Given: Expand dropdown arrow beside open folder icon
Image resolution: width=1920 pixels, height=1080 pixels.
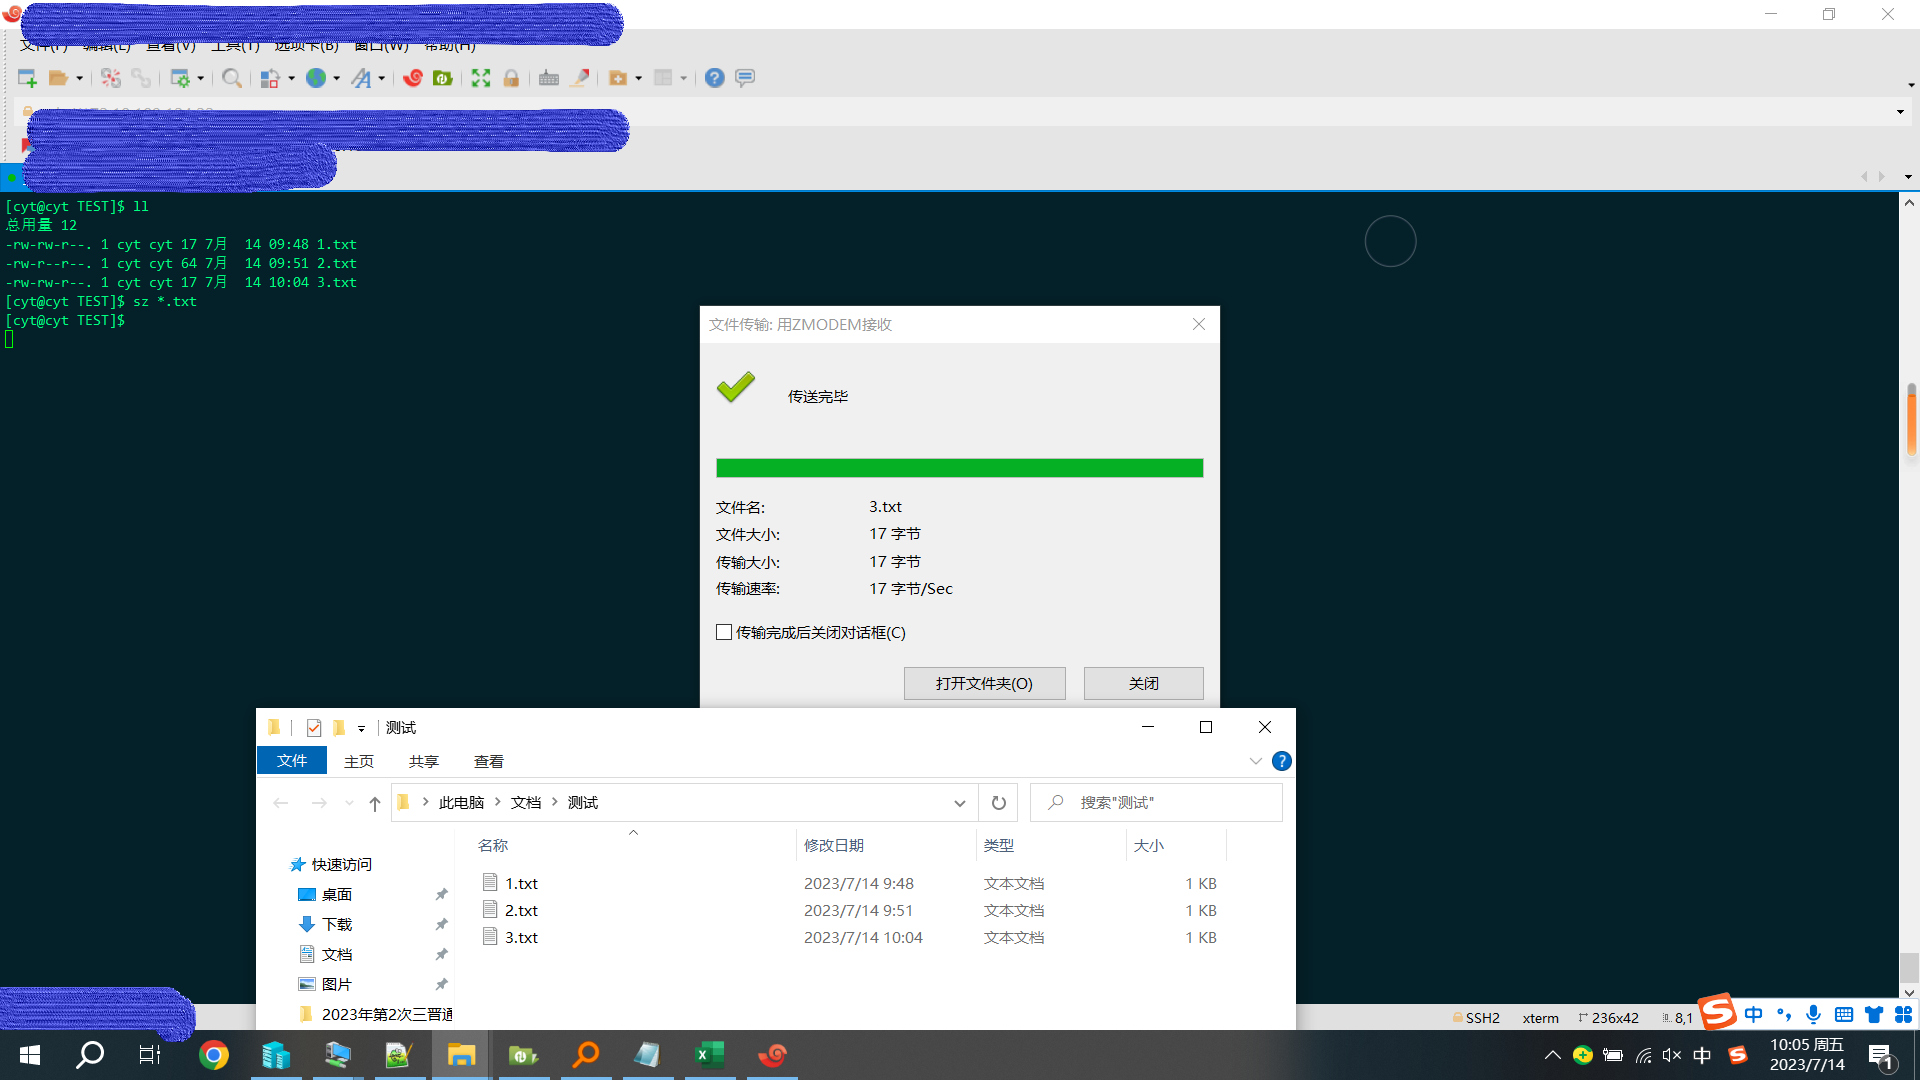Looking at the screenshot, I should click(x=80, y=78).
